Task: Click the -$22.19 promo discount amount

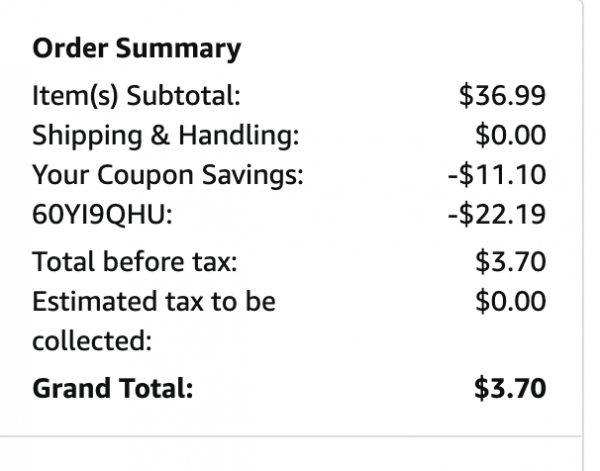Action: pos(497,214)
